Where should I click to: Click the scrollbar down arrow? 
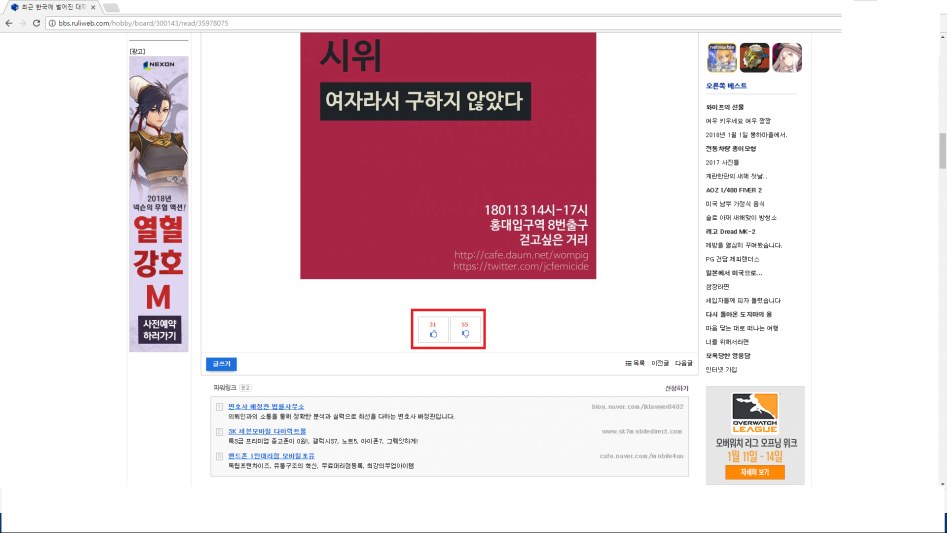coord(942,484)
